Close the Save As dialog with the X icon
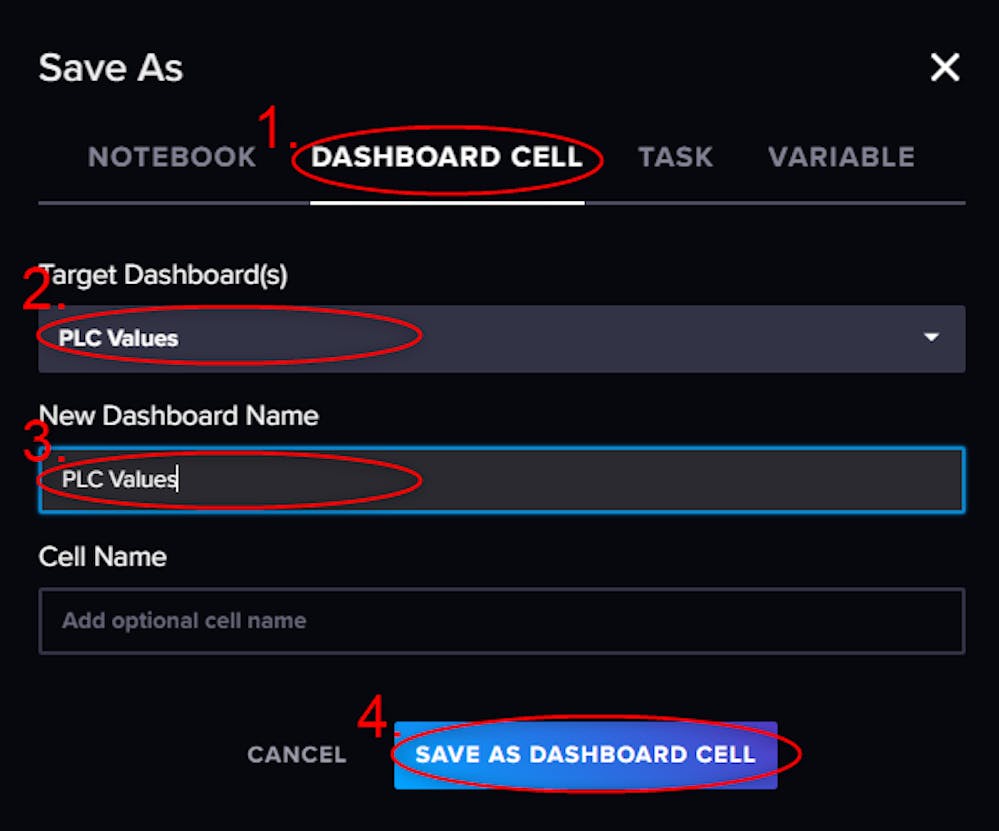The image size is (999, 831). point(945,67)
